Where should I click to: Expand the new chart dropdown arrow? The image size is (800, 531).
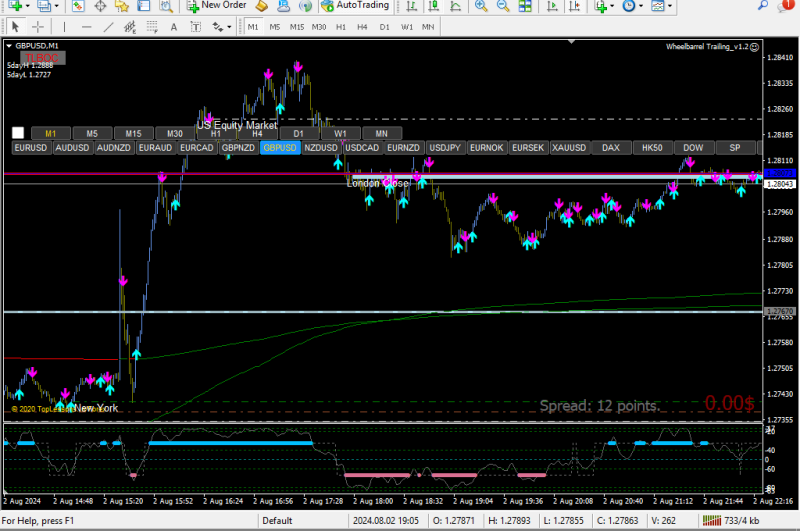(x=27, y=6)
